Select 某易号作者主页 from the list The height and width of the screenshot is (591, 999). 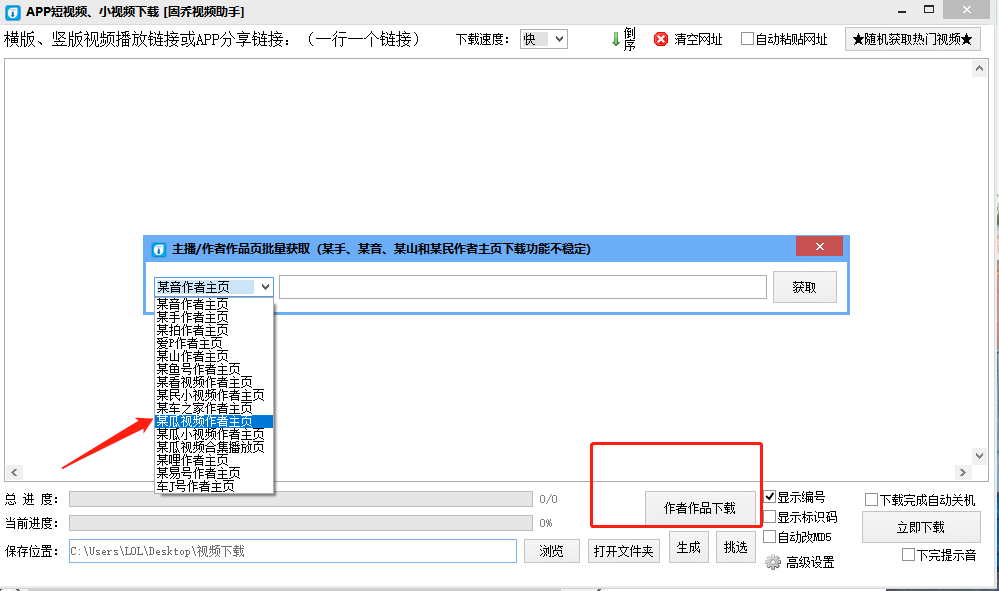click(x=214, y=473)
